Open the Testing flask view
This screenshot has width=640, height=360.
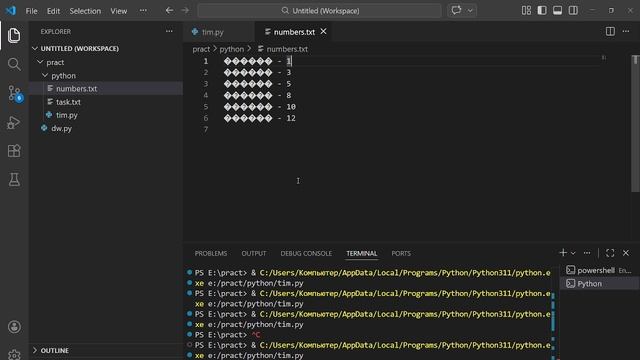pos(14,180)
